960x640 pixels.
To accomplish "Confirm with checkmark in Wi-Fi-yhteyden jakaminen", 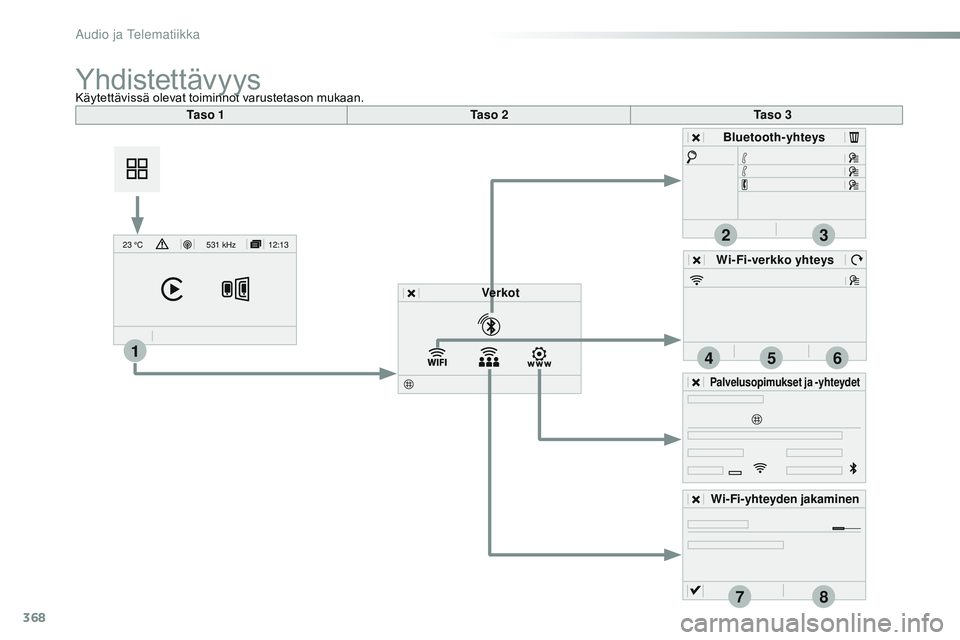I will (x=695, y=590).
